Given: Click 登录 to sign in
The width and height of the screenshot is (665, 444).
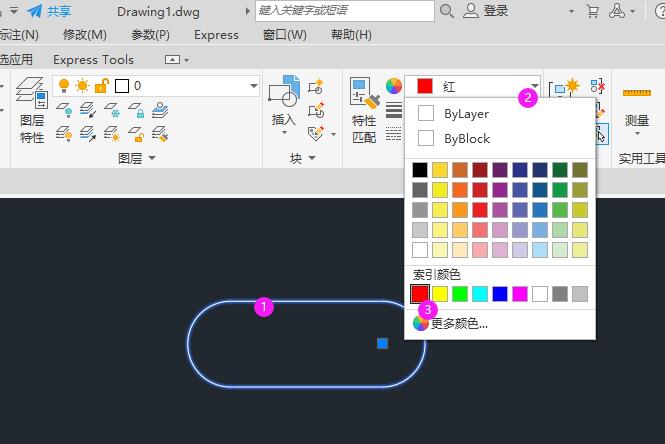Looking at the screenshot, I should 496,11.
